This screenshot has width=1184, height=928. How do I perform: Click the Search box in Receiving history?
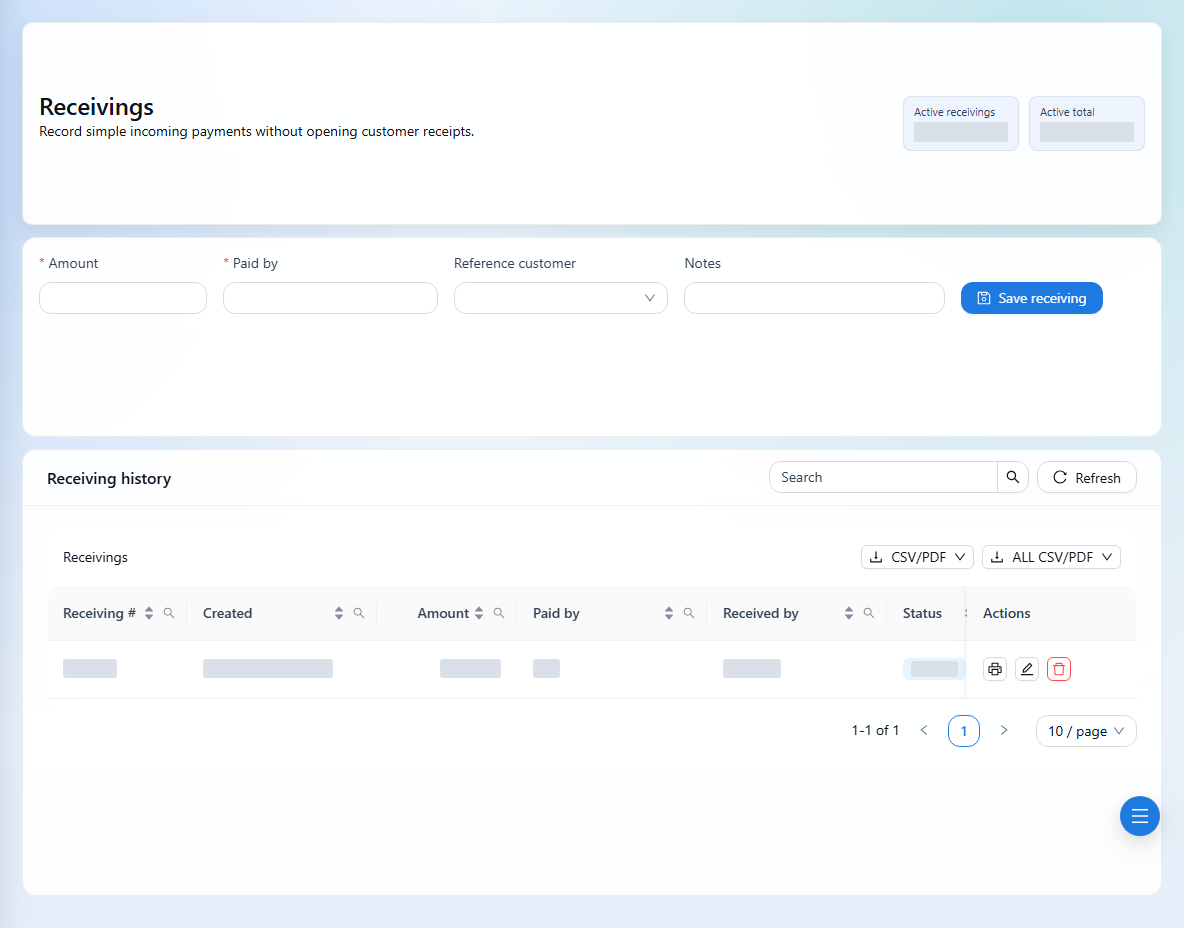click(x=883, y=477)
